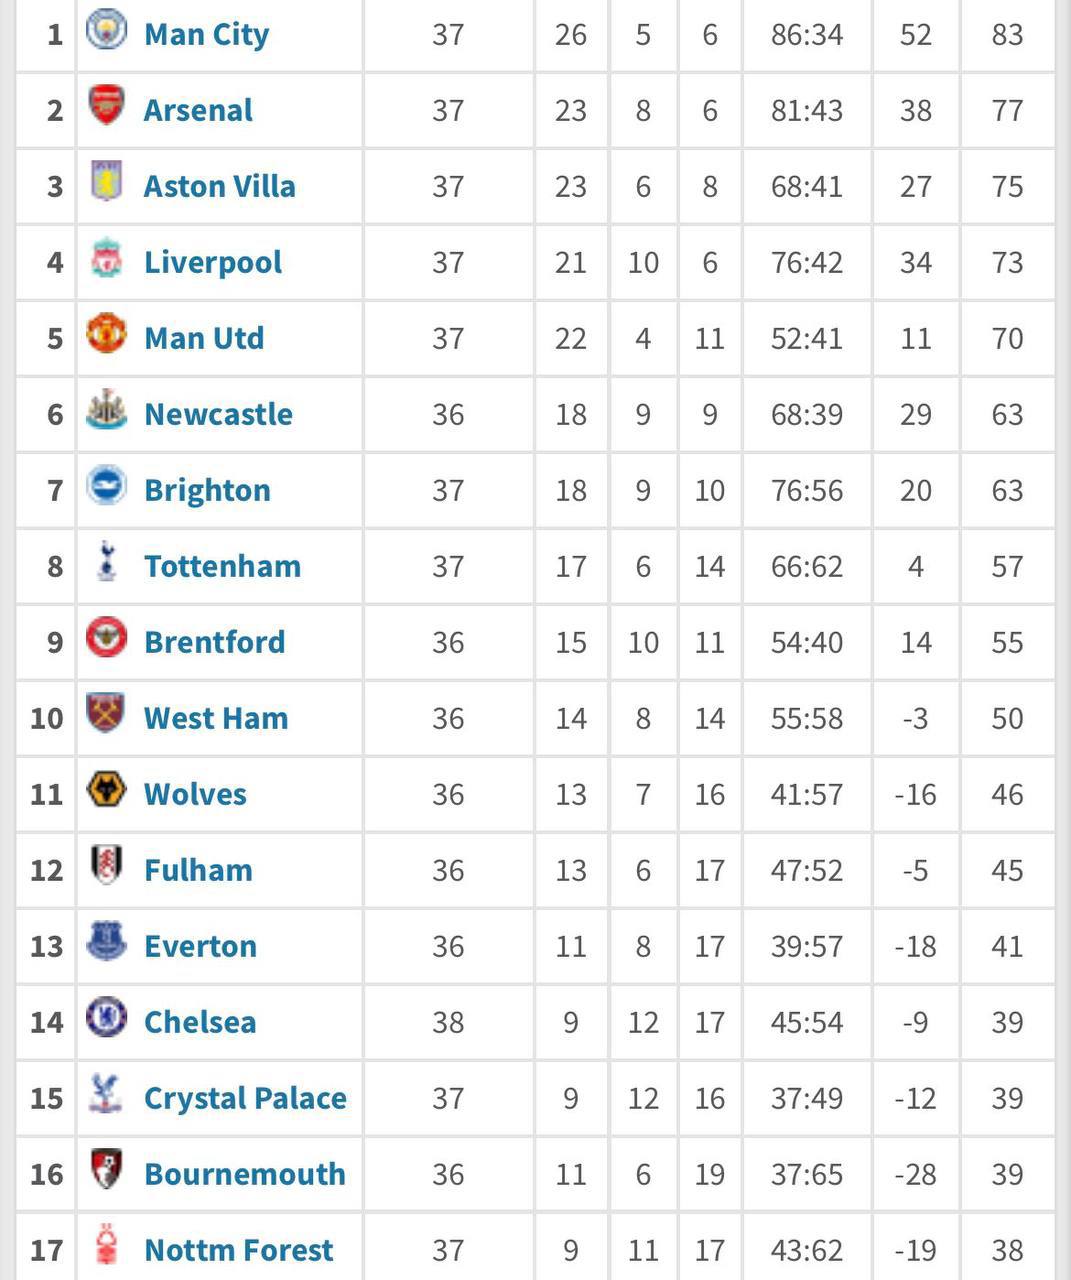Viewport: 1071px width, 1280px height.
Task: Click the Bournemouth club crest
Action: [106, 1169]
